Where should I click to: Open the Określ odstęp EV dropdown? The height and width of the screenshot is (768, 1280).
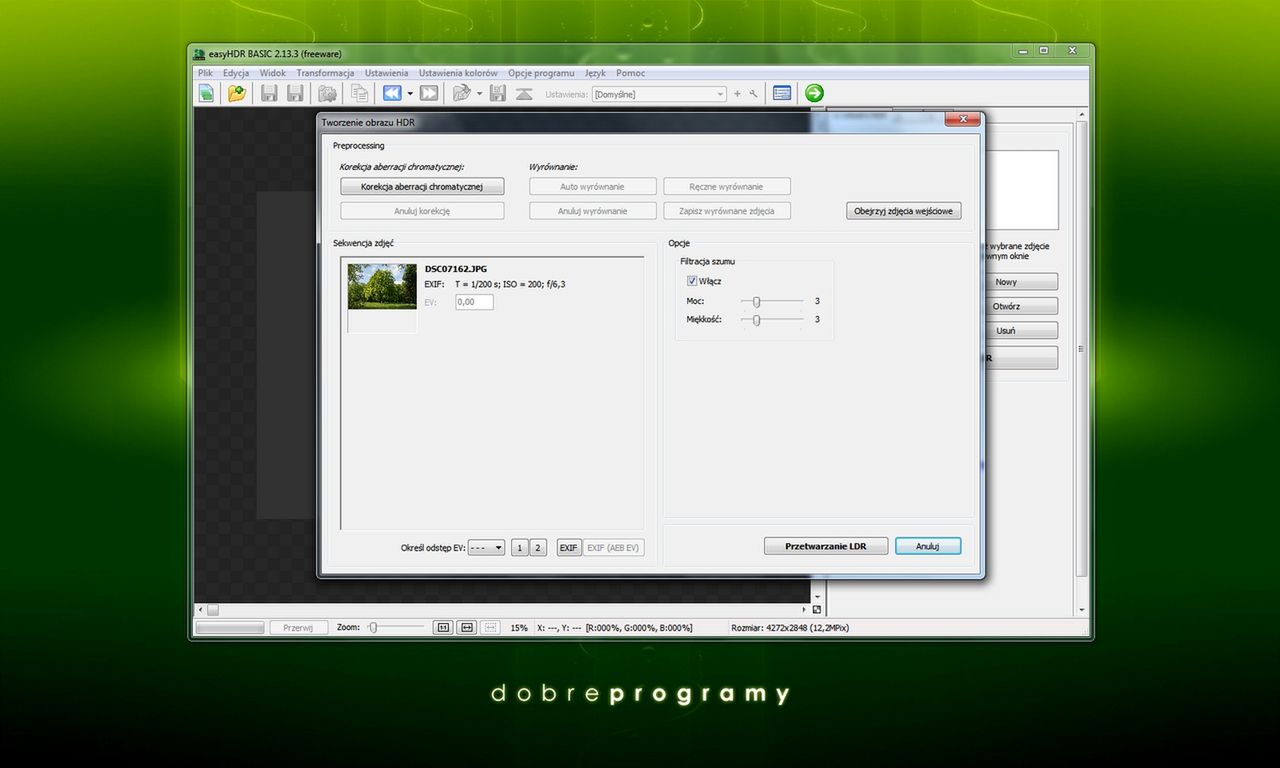pyautogui.click(x=486, y=548)
